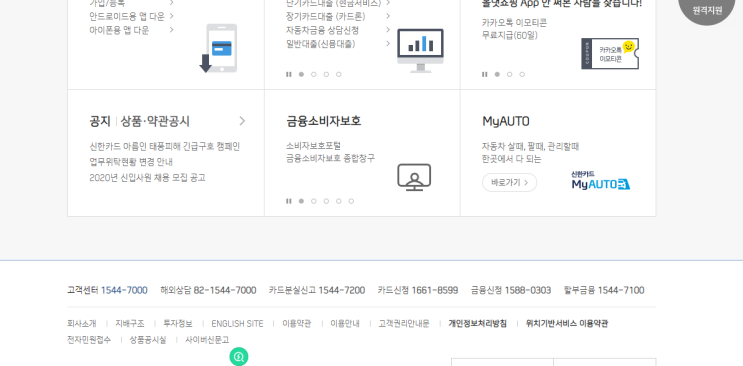743x366 pixels.
Task: Open notice 2020년 신입사원 채용 모집 공고
Action: pos(147,178)
